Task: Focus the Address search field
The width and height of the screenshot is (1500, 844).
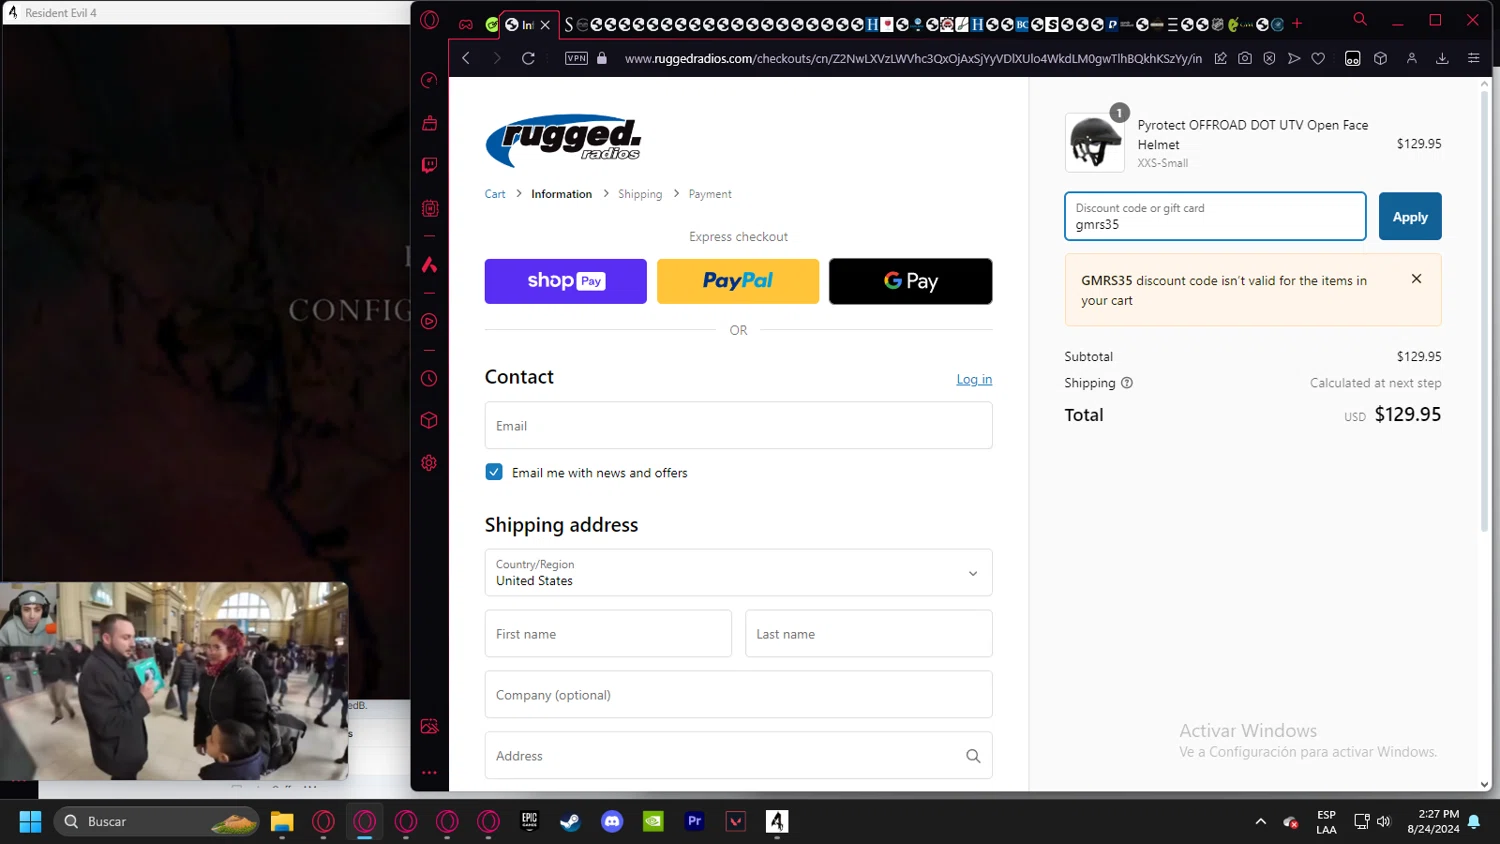Action: pyautogui.click(x=739, y=756)
